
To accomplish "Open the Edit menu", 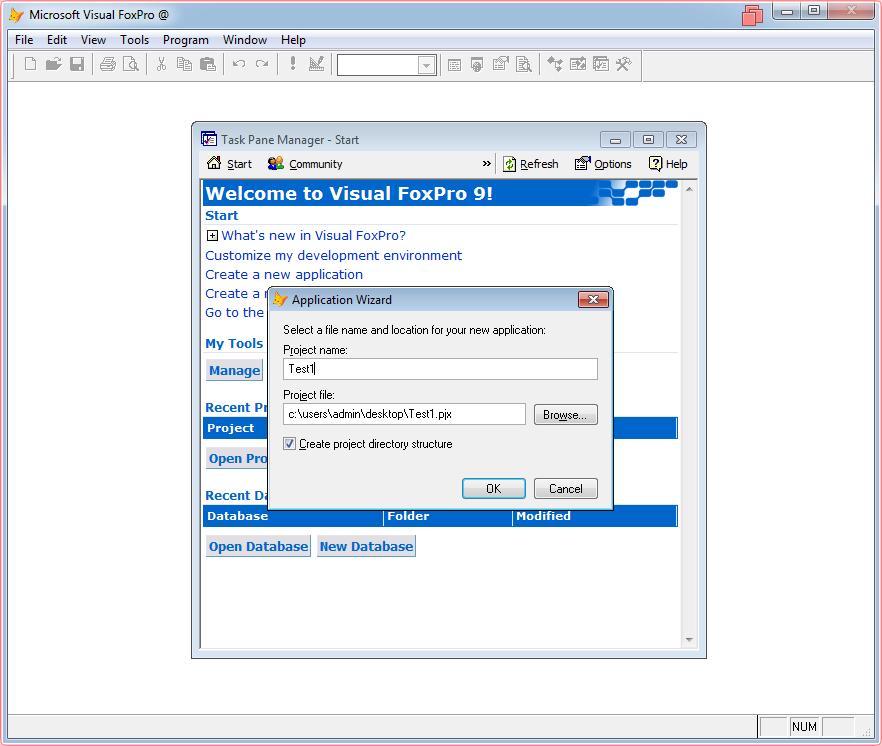I will 57,40.
